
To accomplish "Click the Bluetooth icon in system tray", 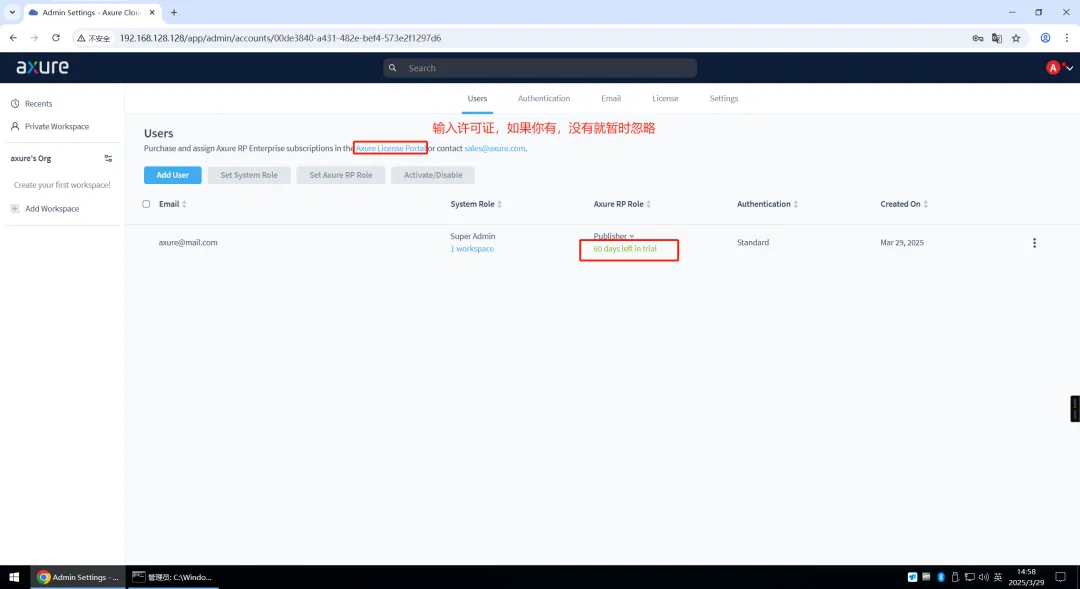I will point(941,577).
